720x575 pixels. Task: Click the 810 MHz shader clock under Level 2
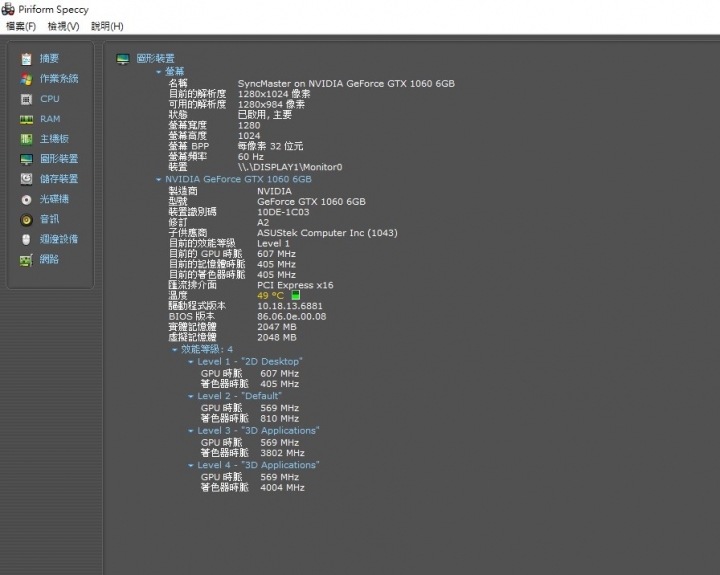pos(280,418)
